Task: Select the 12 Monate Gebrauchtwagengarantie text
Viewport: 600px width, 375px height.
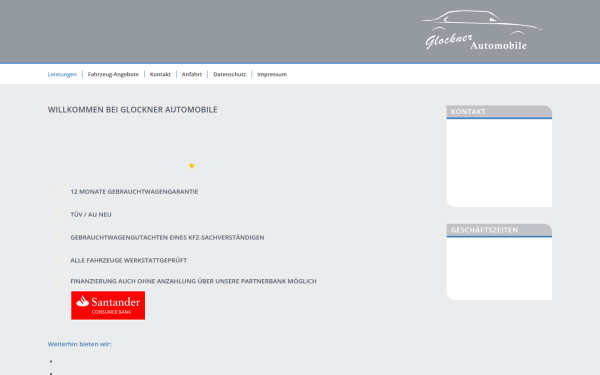Action: click(x=134, y=192)
